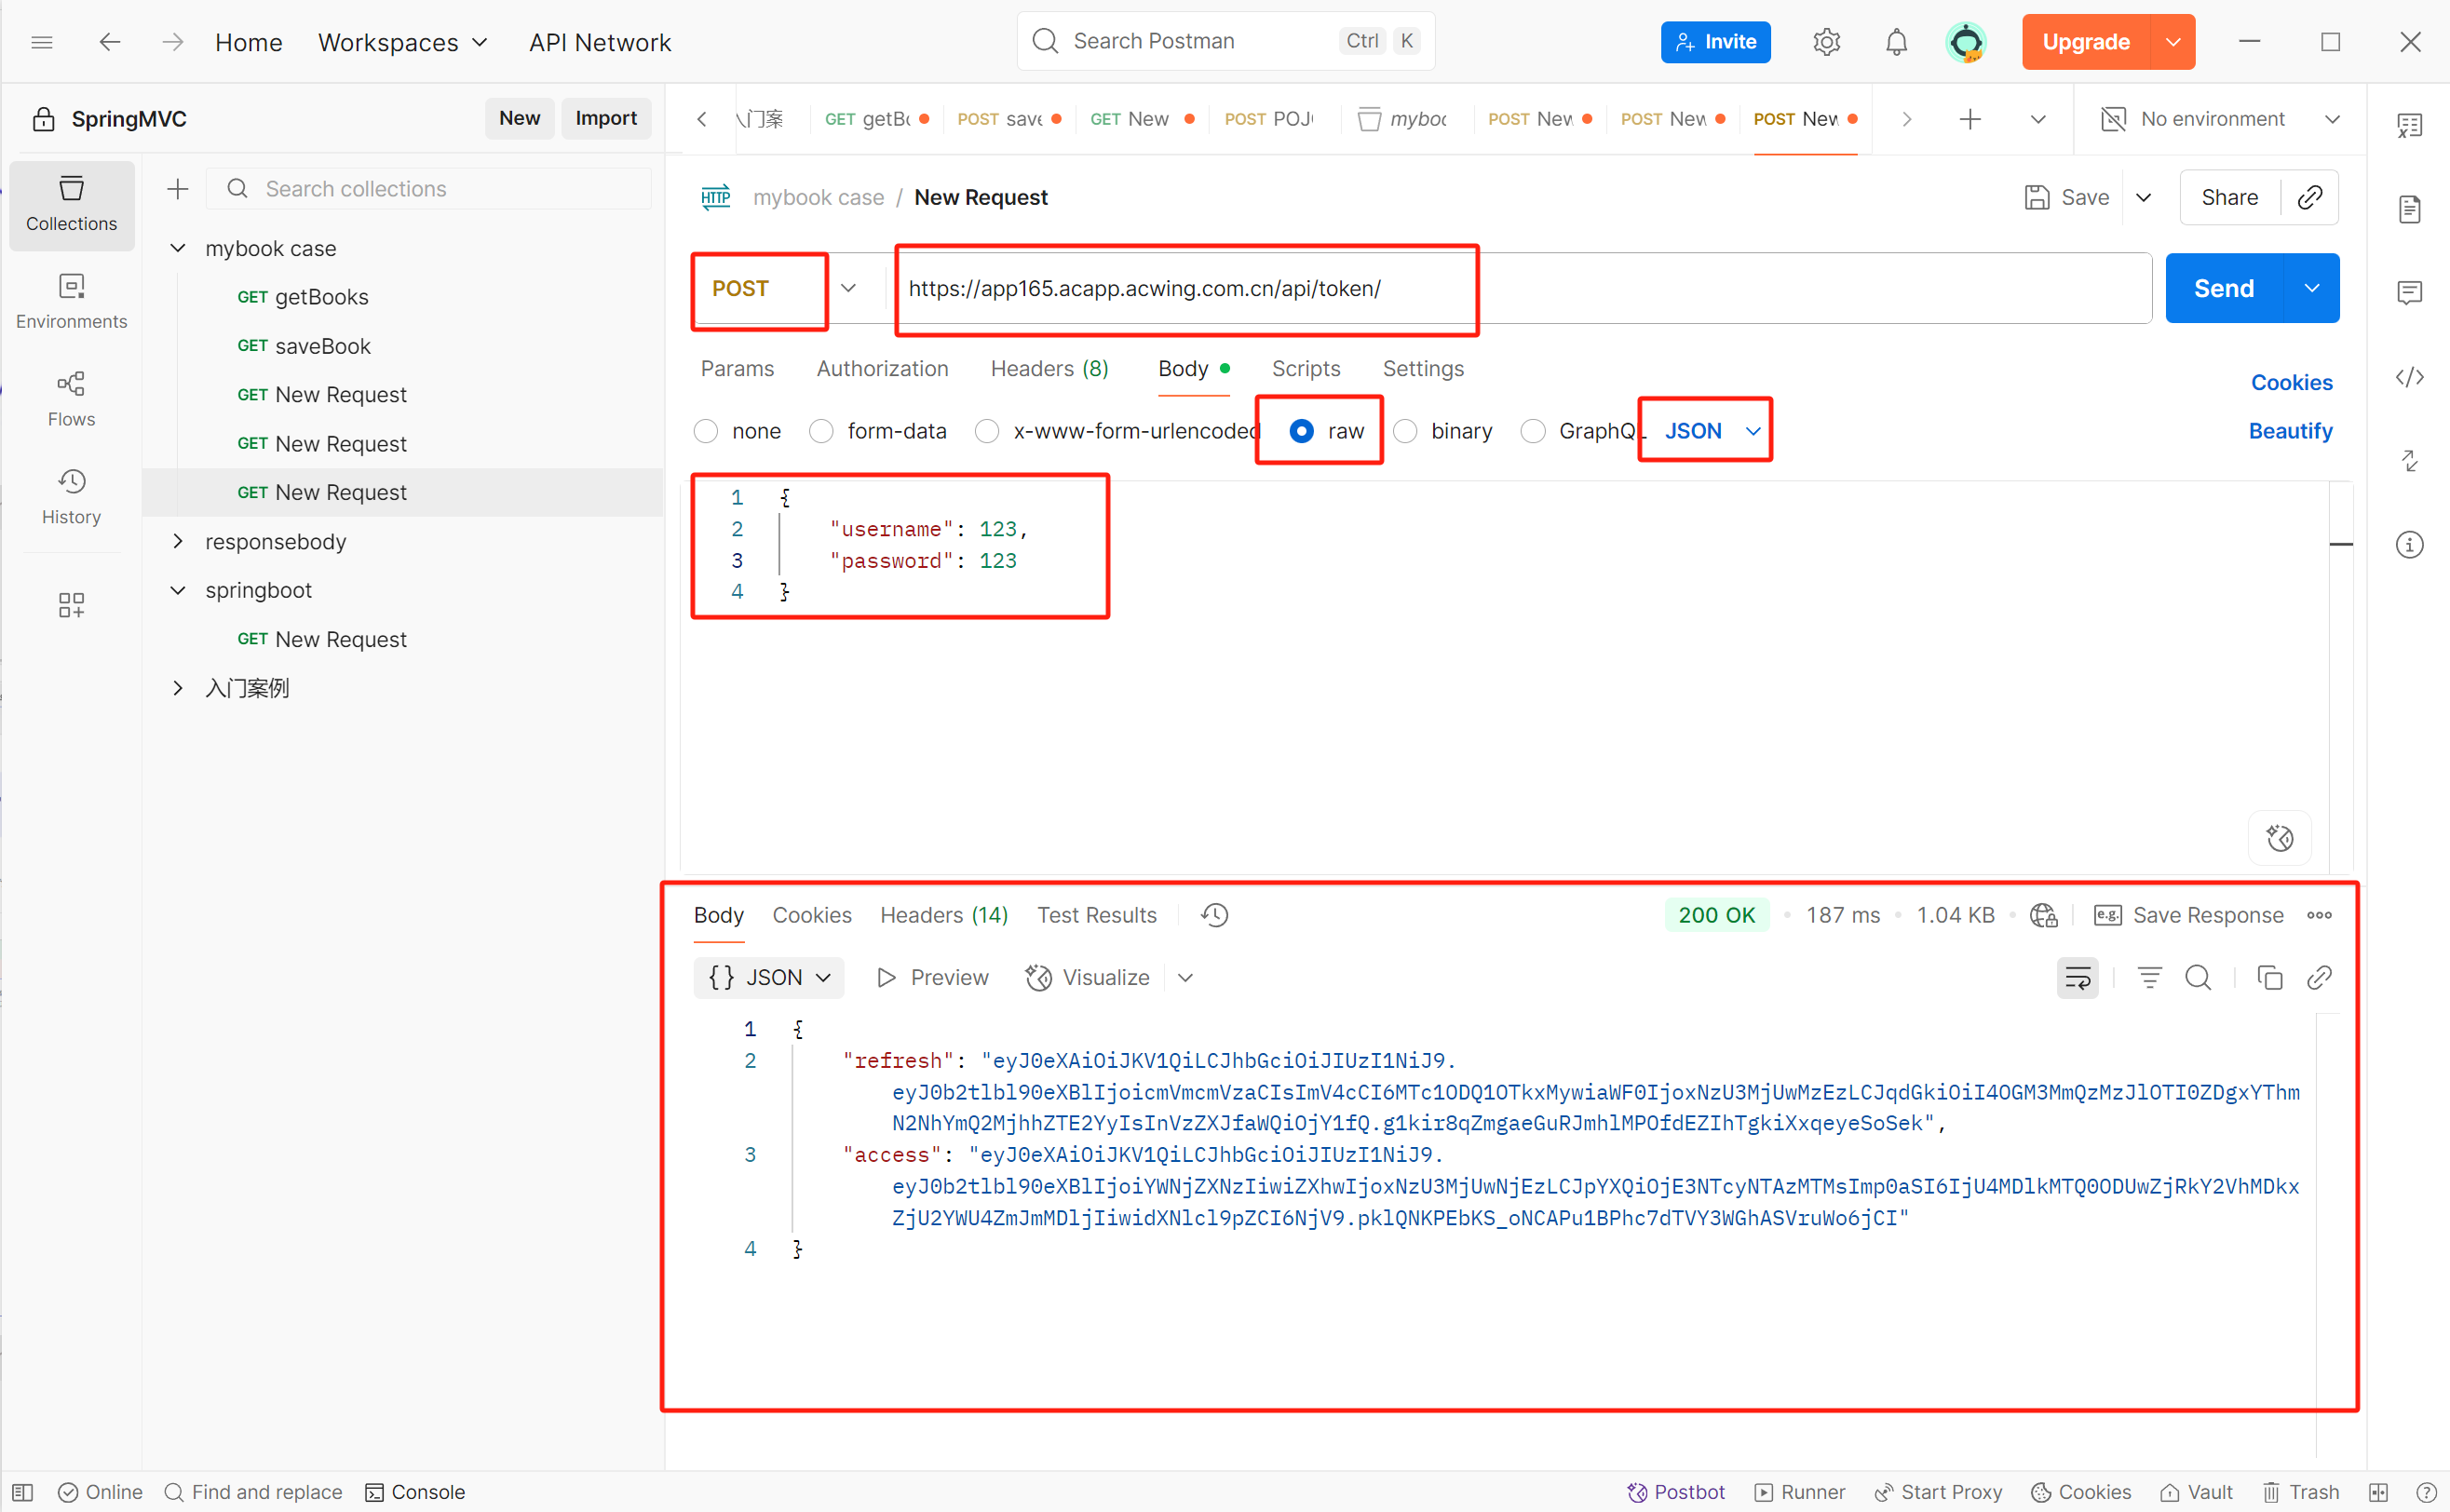Open the Save options dropdown arrow
The image size is (2450, 1512).
click(x=2143, y=197)
